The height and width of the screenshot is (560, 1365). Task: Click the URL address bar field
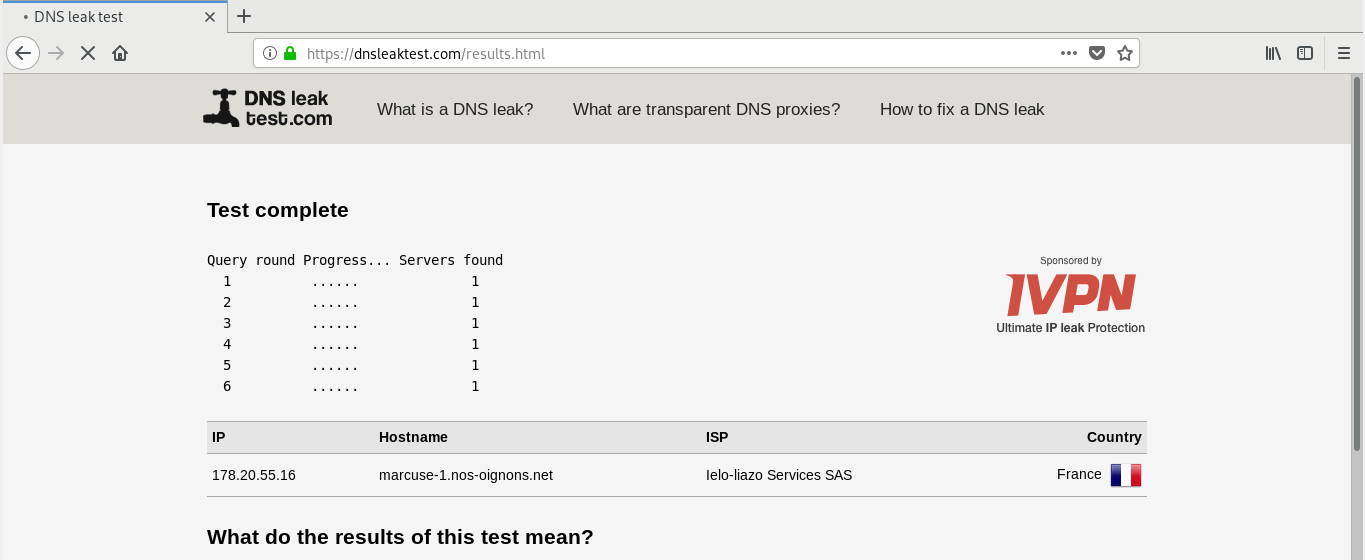[x=680, y=53]
